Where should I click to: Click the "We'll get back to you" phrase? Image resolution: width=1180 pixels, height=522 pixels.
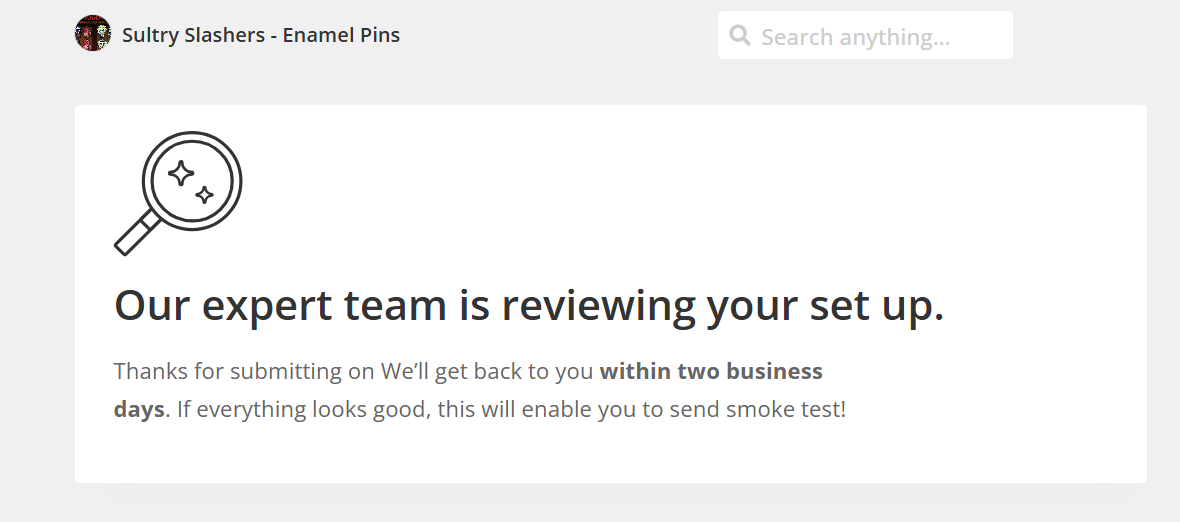pyautogui.click(x=487, y=371)
